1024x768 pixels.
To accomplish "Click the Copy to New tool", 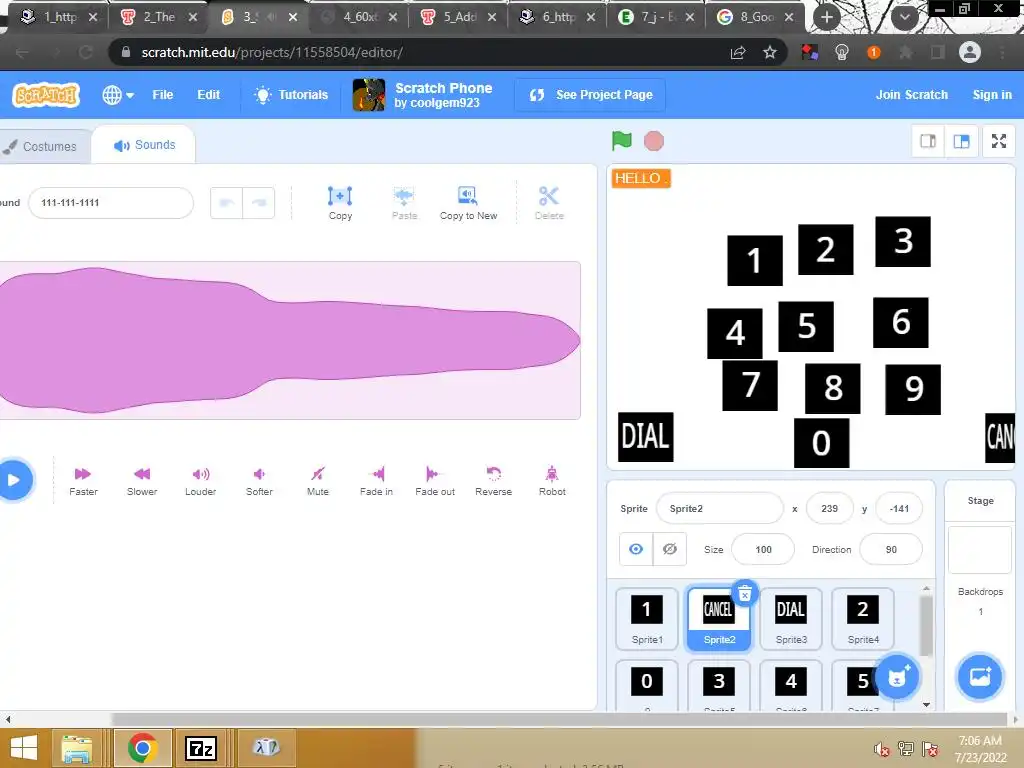I will click(468, 203).
